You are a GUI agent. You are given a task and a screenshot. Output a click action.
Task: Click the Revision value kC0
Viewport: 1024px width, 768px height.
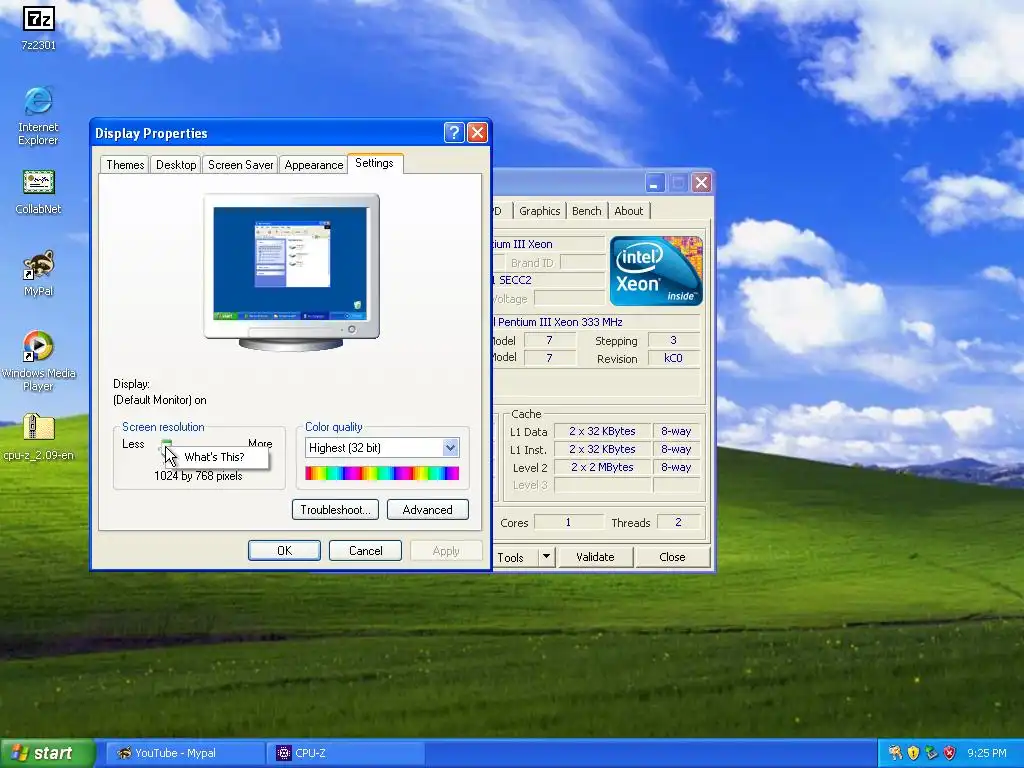tap(673, 358)
